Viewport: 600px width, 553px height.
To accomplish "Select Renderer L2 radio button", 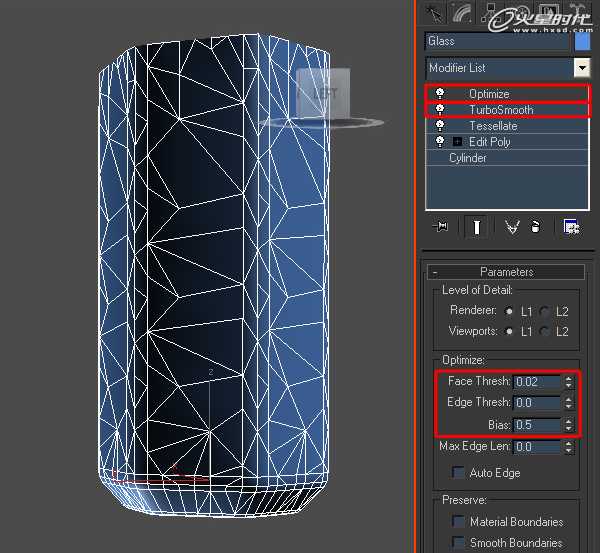I will click(545, 312).
